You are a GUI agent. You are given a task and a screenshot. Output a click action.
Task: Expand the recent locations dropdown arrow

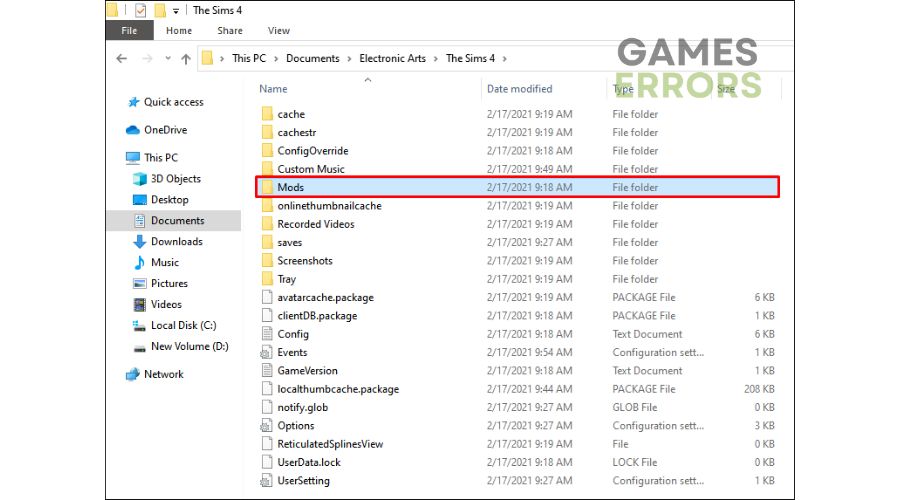pyautogui.click(x=166, y=59)
